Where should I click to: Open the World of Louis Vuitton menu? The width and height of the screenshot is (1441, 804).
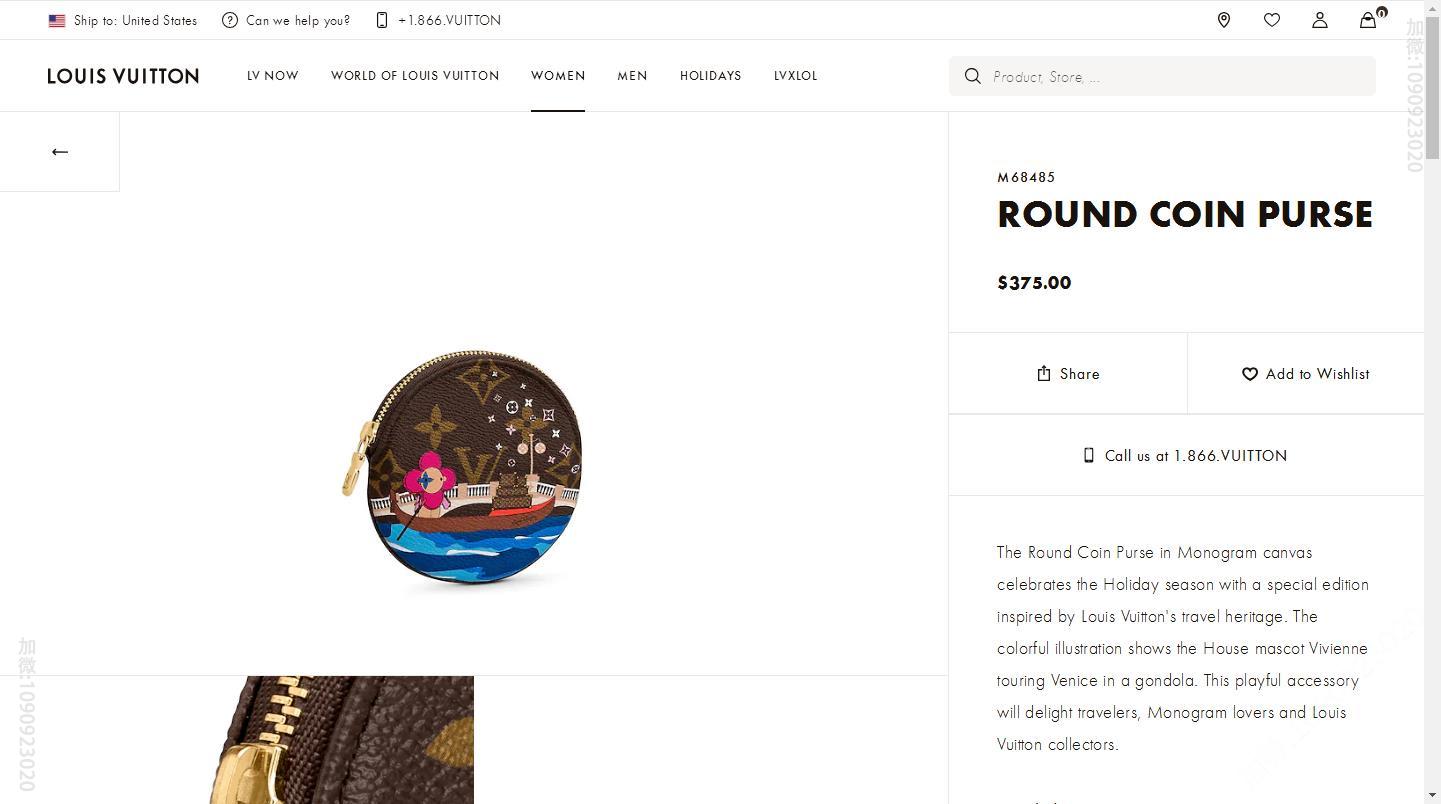tap(415, 76)
